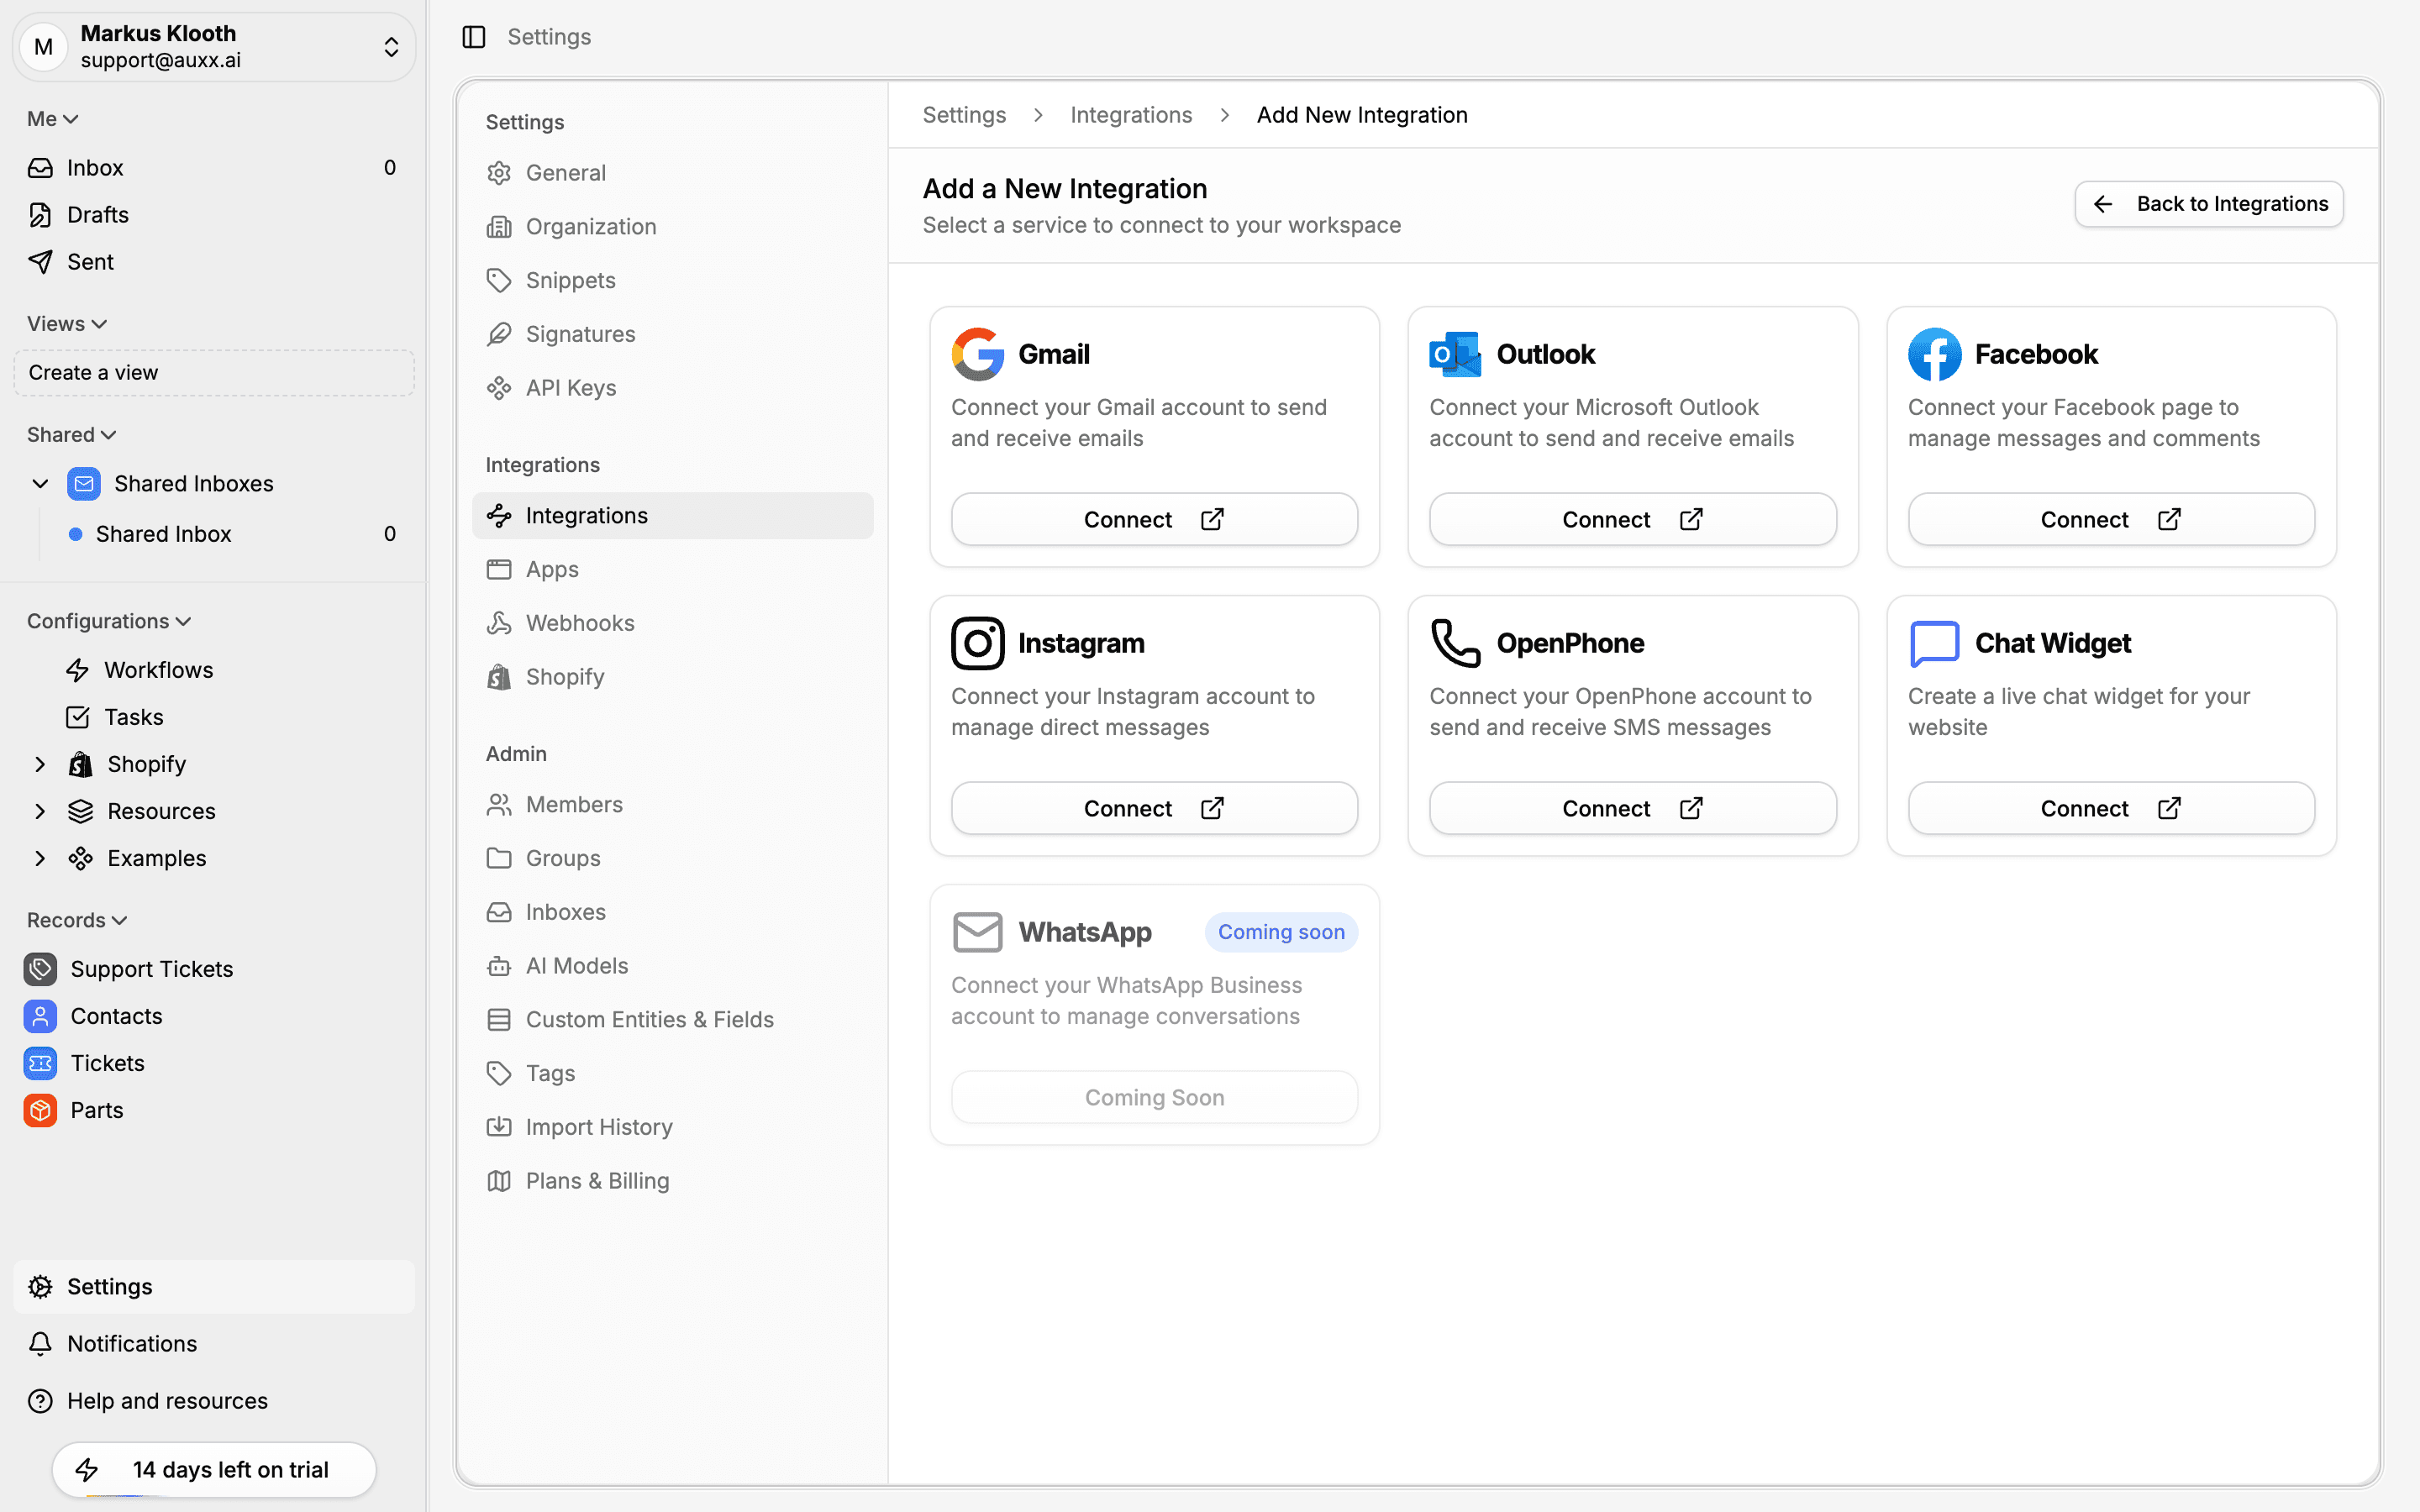Open Custom Entities & Fields

click(x=673, y=1020)
